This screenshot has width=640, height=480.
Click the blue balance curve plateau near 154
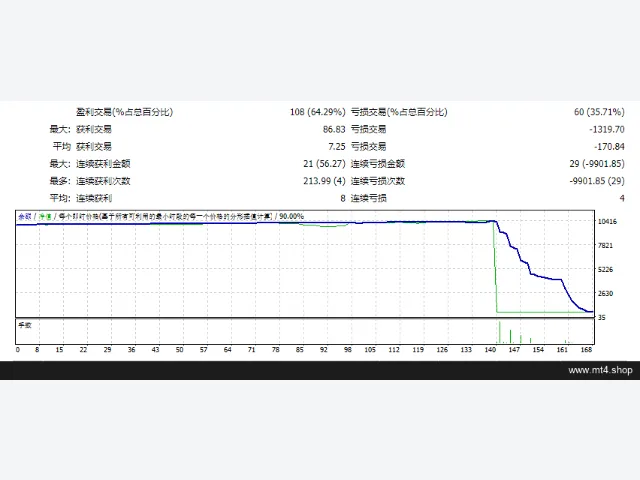coord(547,278)
